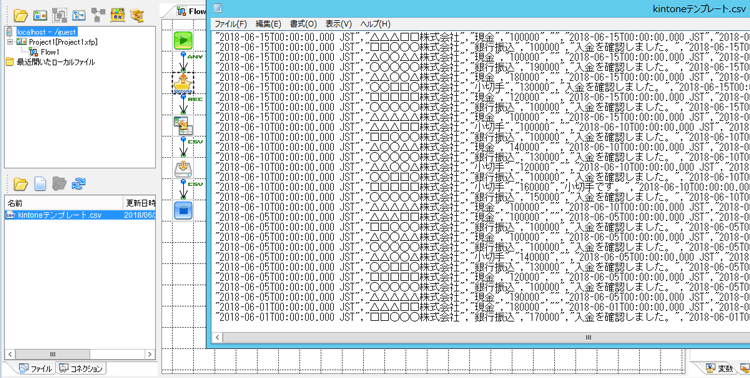
Task: Collapse the Project1[Project1.xfp] tree node
Action: point(10,42)
